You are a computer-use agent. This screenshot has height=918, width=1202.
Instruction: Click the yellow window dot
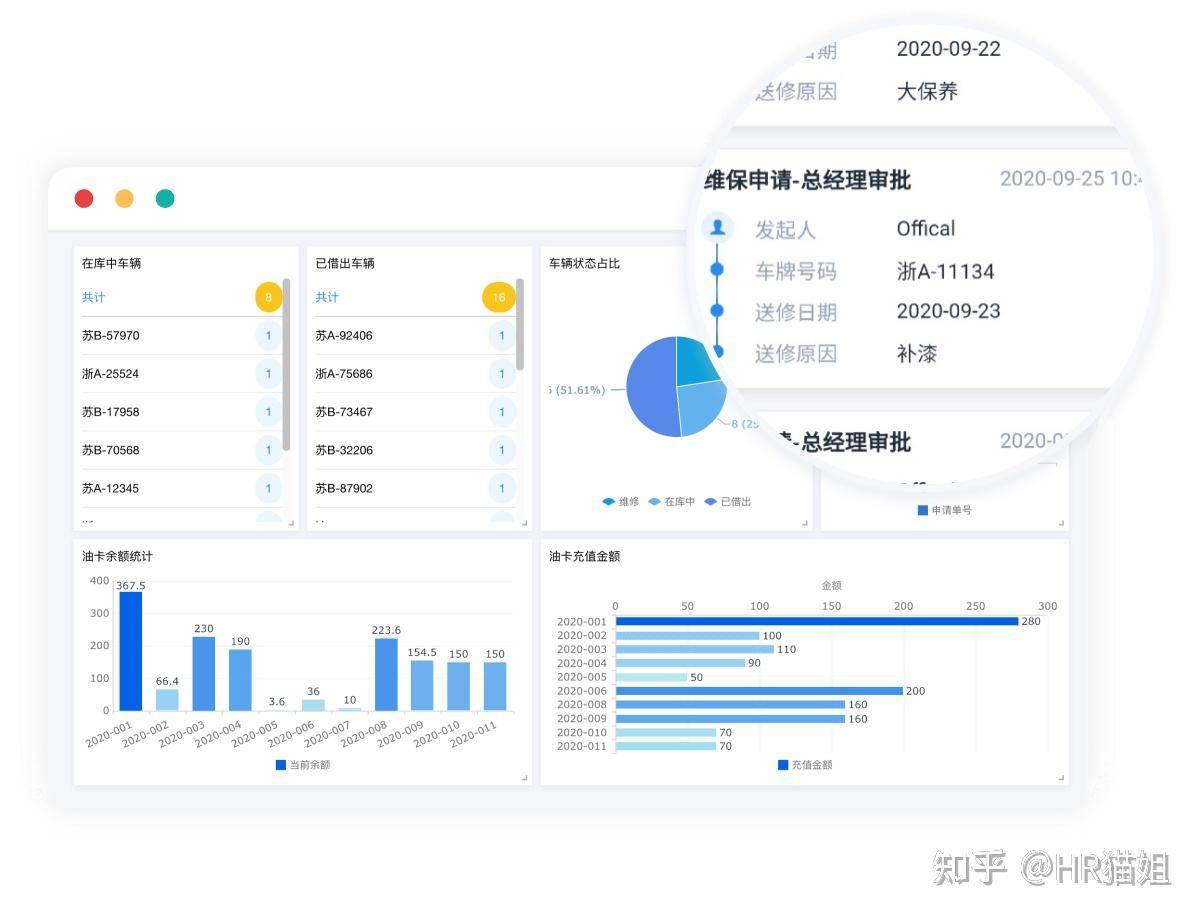pyautogui.click(x=124, y=198)
